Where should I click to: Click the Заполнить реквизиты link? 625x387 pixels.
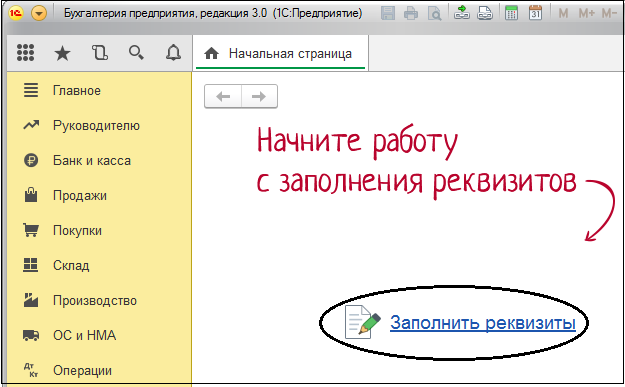click(x=483, y=322)
